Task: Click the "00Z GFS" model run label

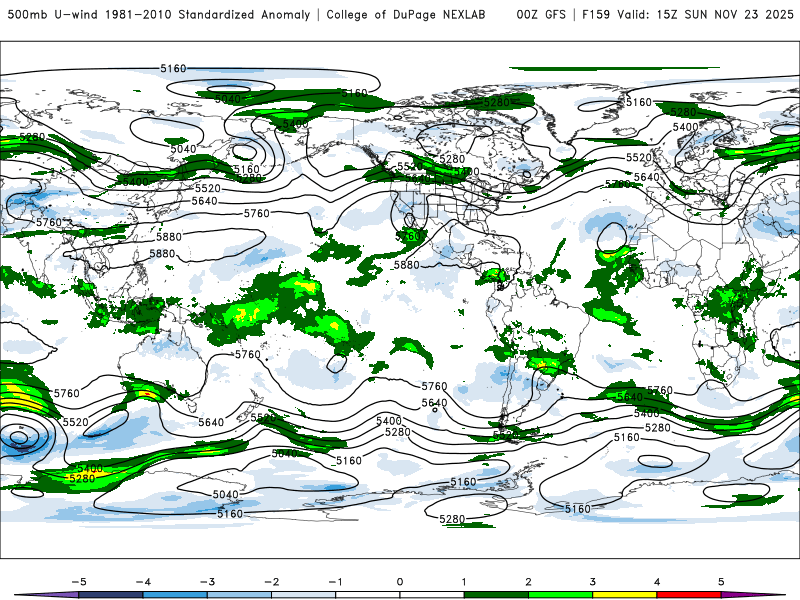Action: point(541,15)
